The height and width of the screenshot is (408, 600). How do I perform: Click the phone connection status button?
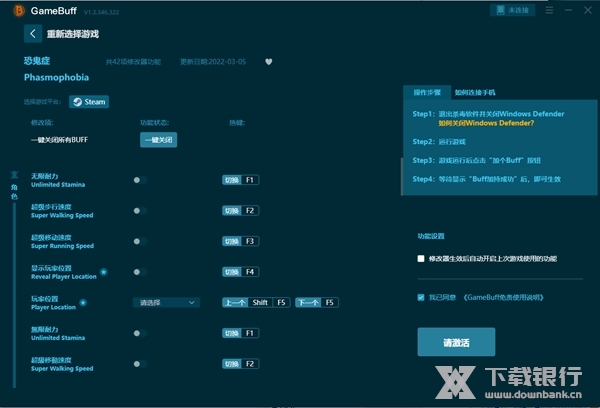click(512, 10)
